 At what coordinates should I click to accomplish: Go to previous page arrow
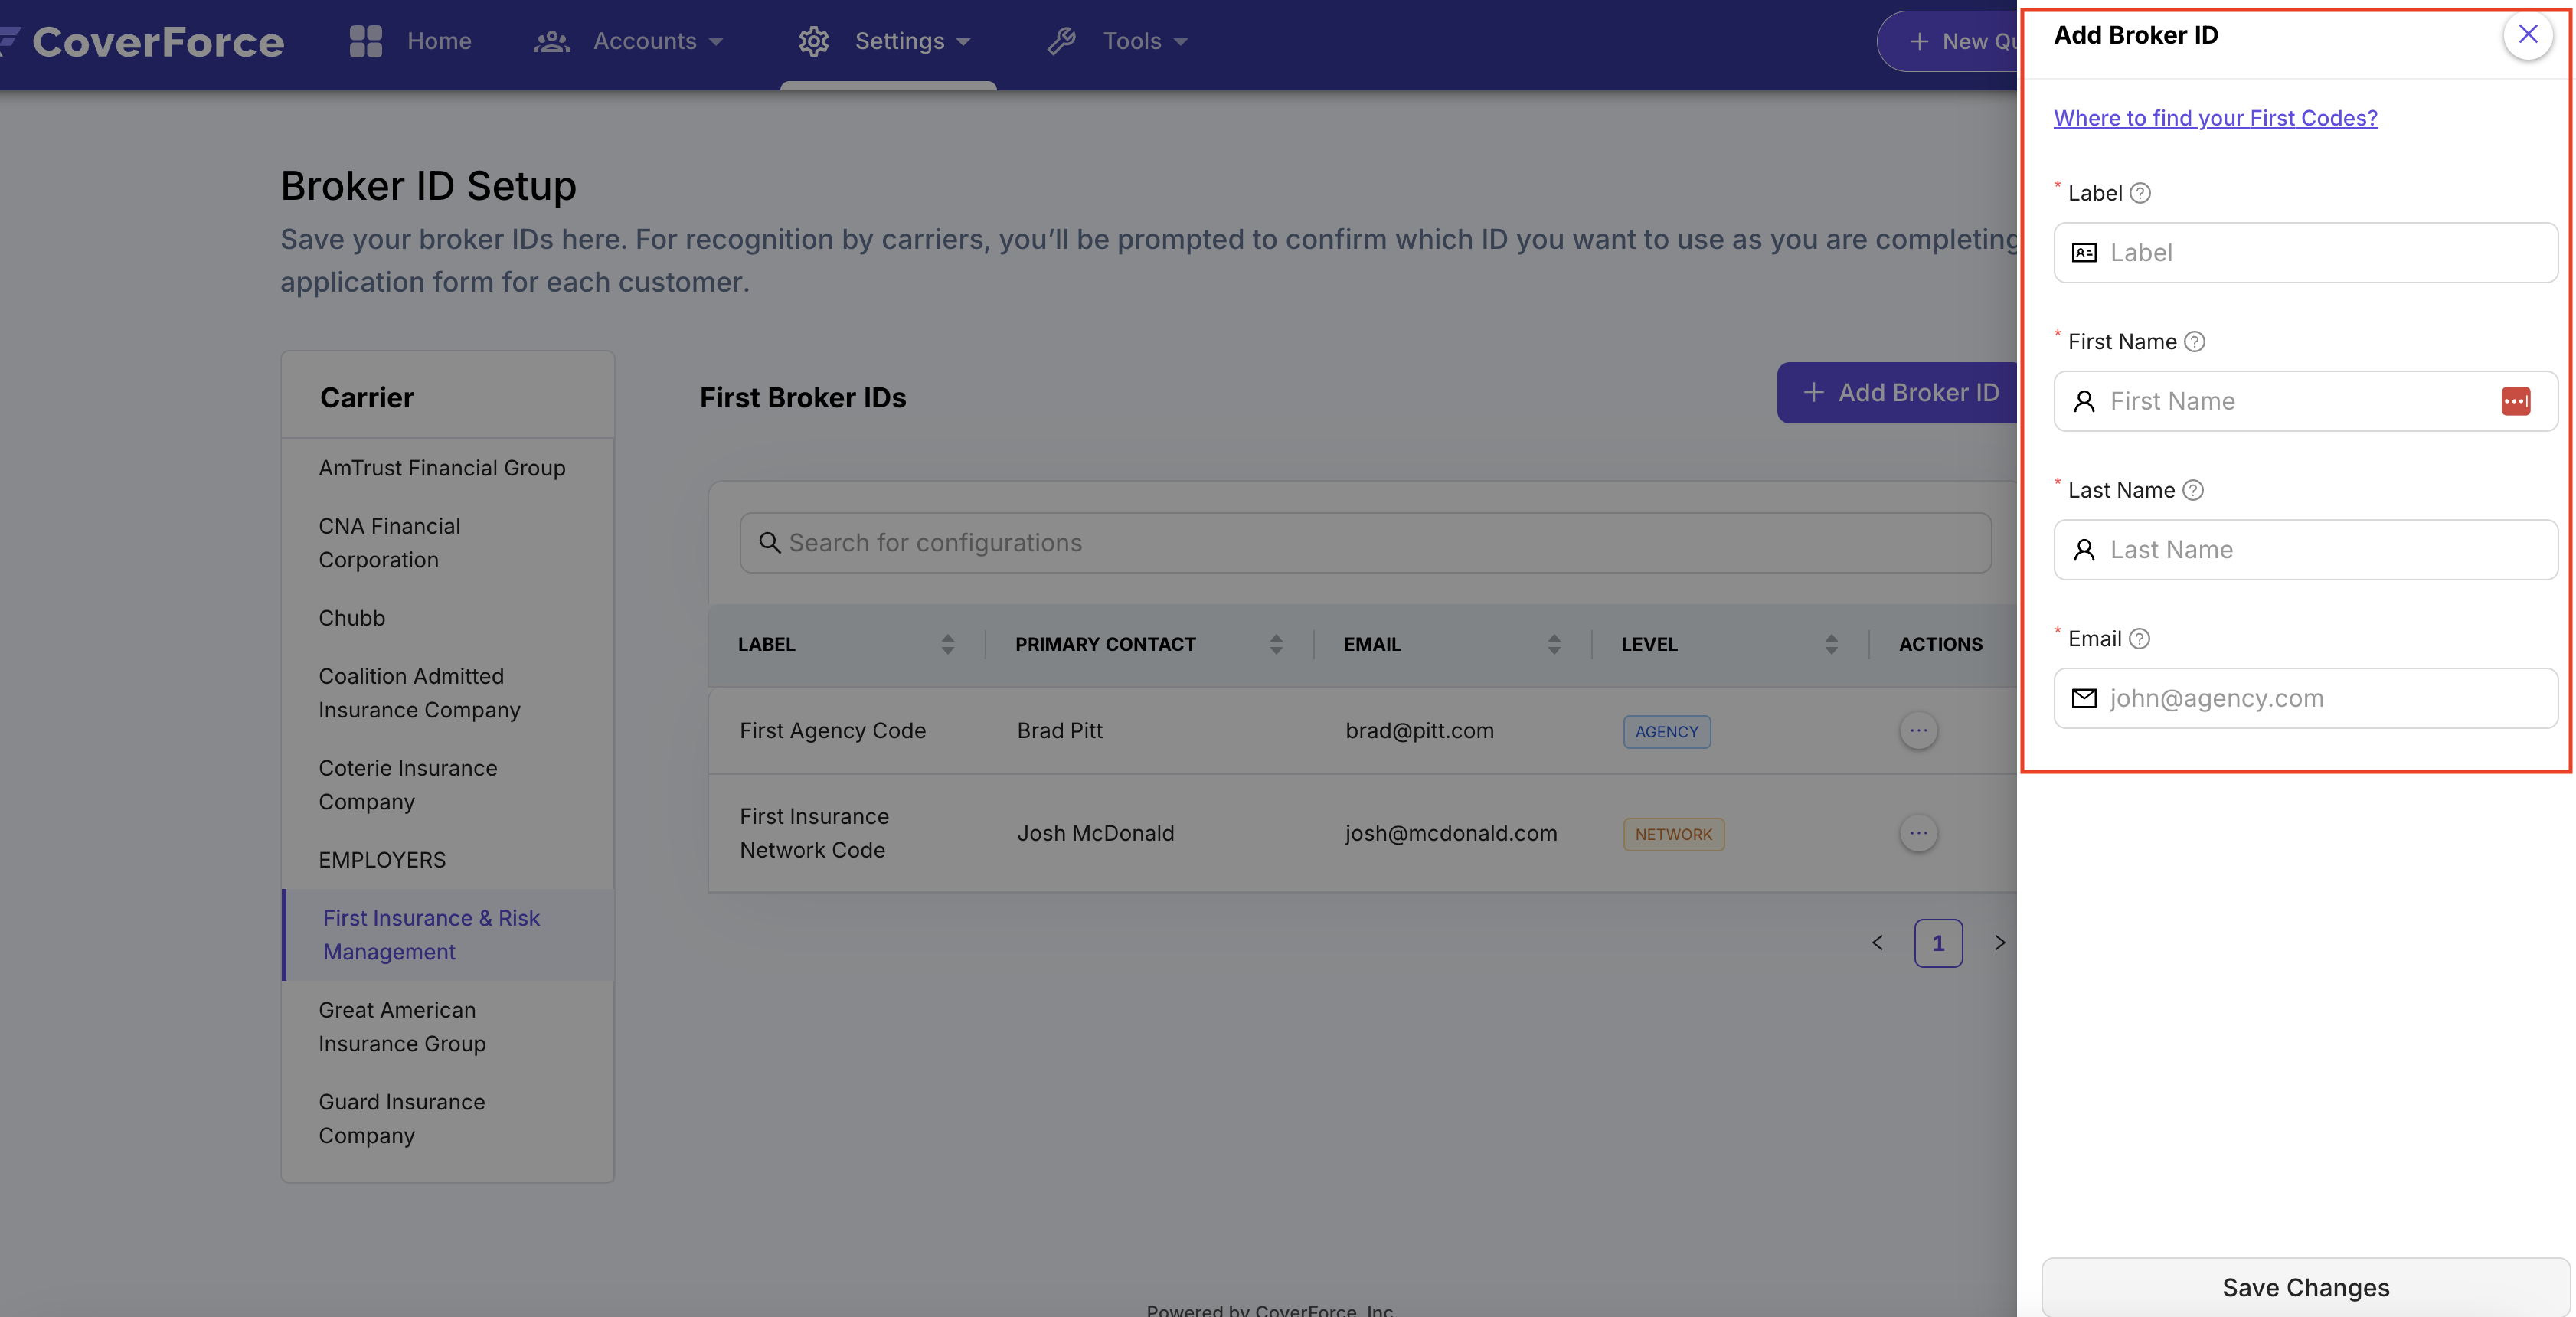pos(1877,943)
